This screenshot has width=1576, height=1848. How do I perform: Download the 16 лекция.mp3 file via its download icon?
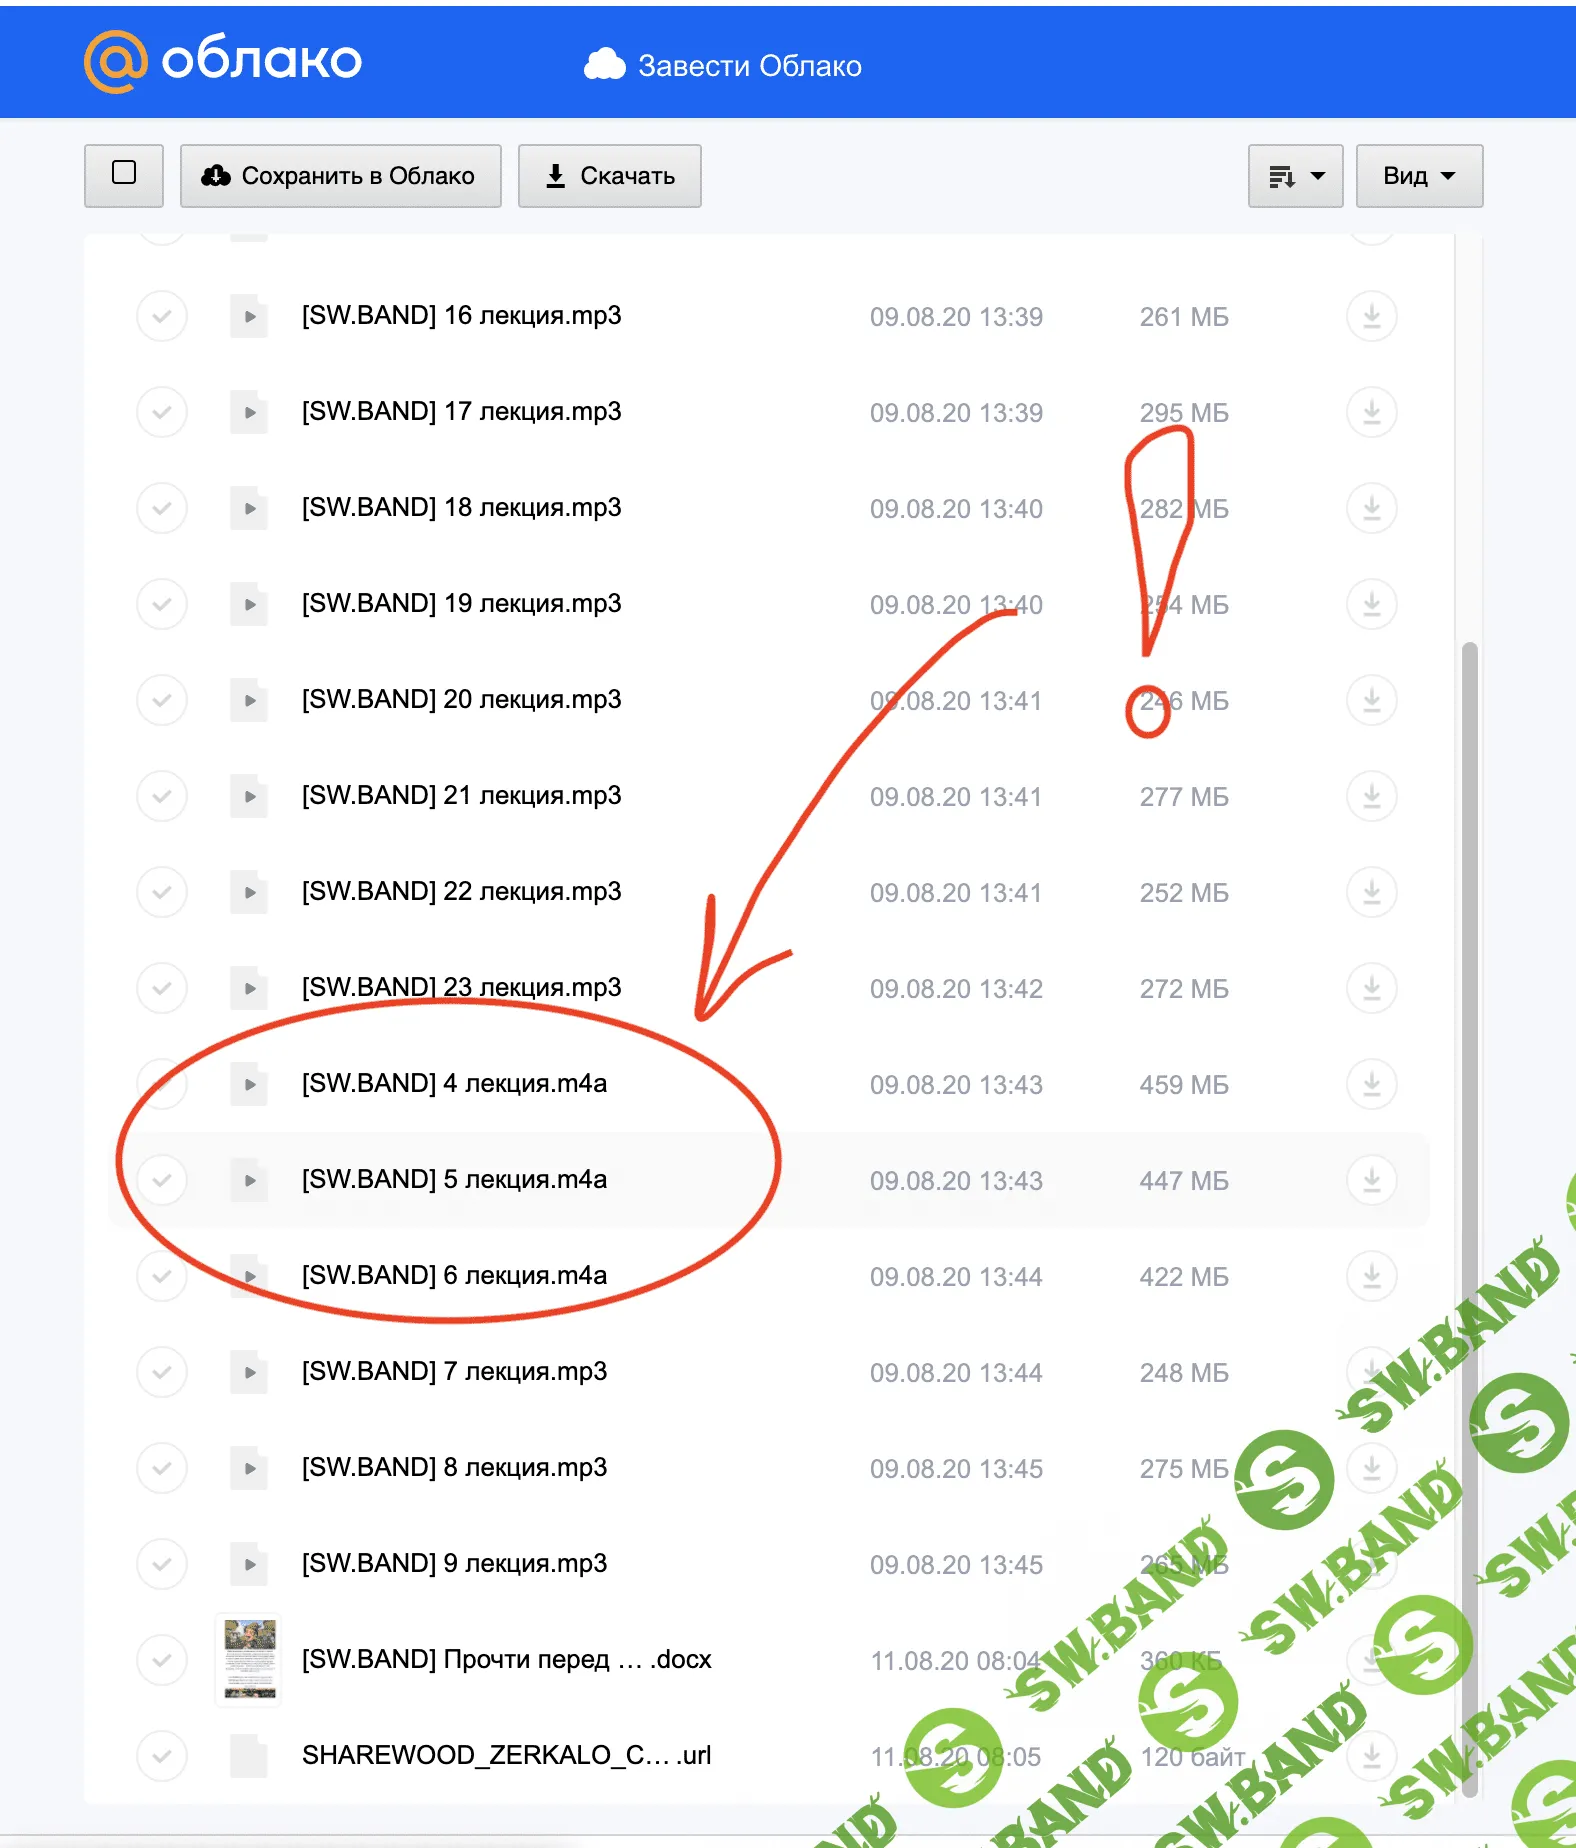pyautogui.click(x=1371, y=317)
